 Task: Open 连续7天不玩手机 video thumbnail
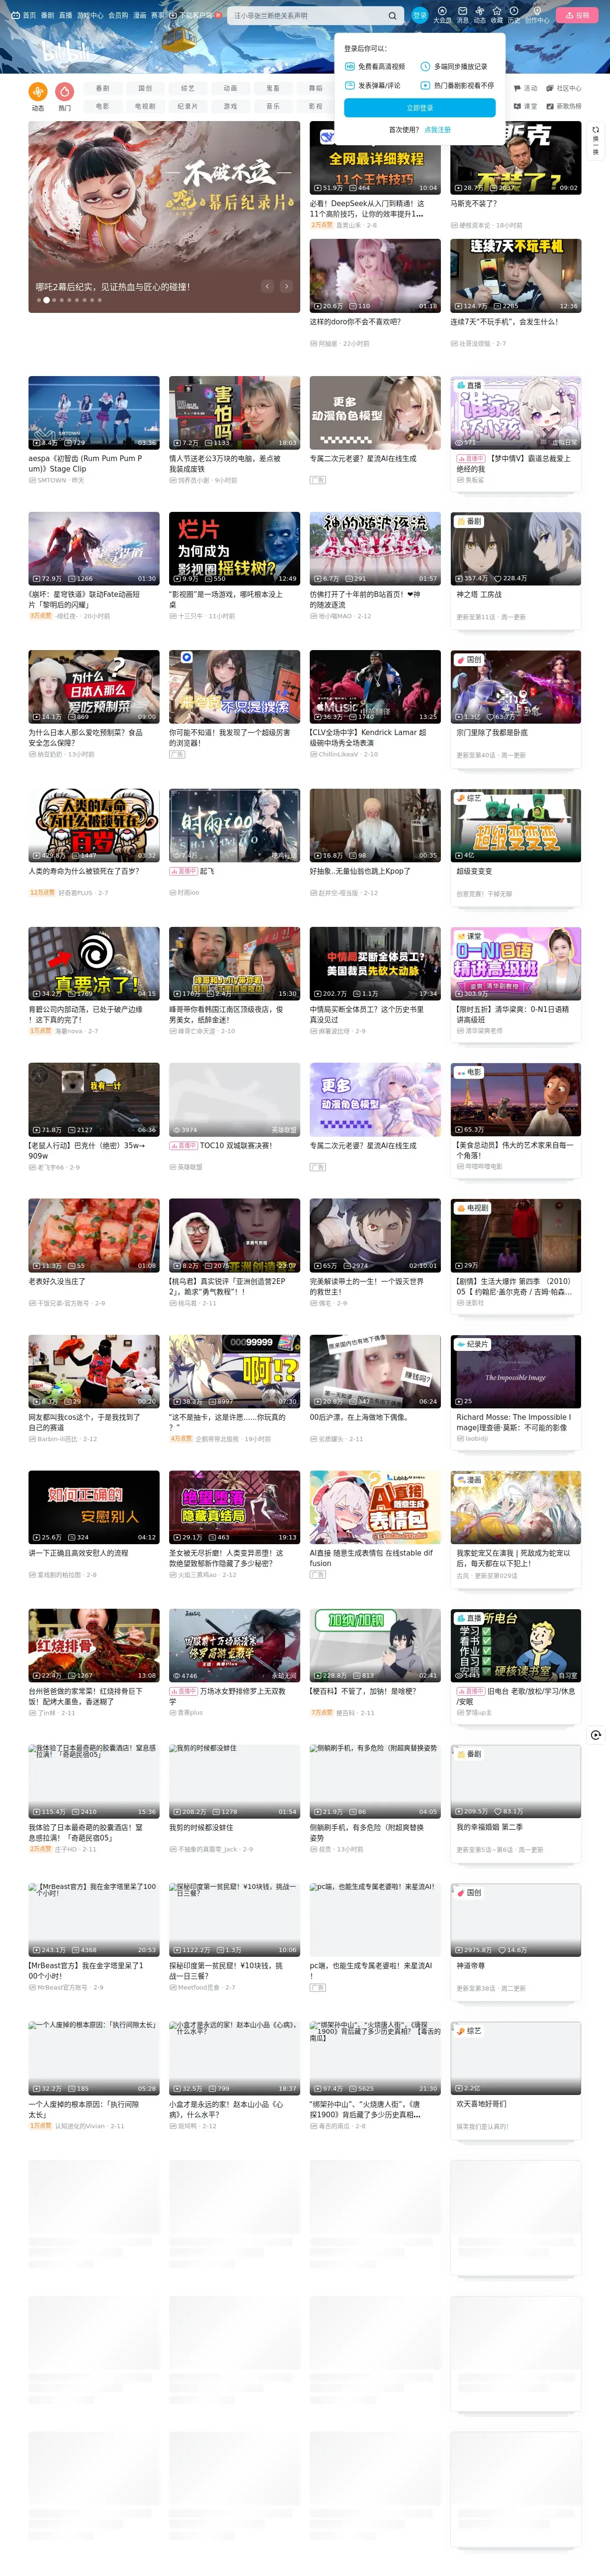pos(516,276)
